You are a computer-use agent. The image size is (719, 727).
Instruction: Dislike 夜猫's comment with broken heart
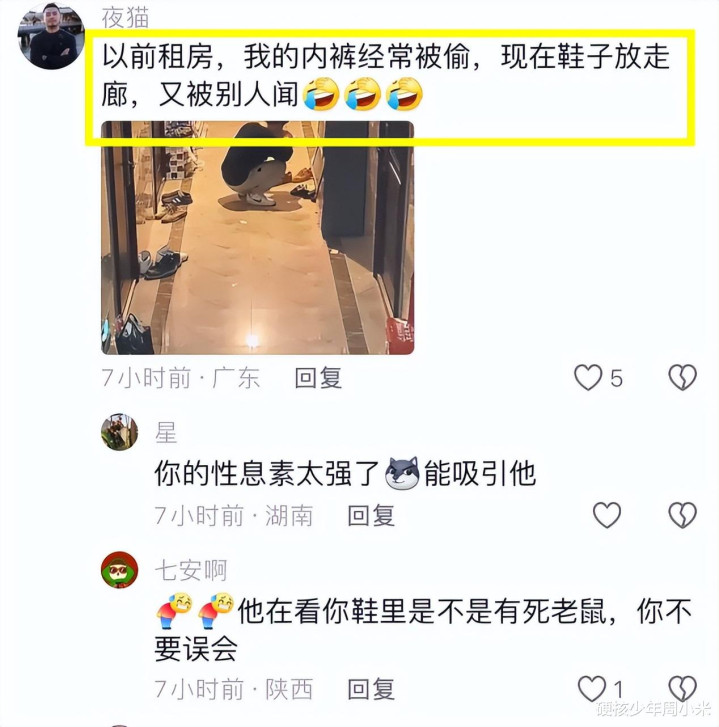682,377
